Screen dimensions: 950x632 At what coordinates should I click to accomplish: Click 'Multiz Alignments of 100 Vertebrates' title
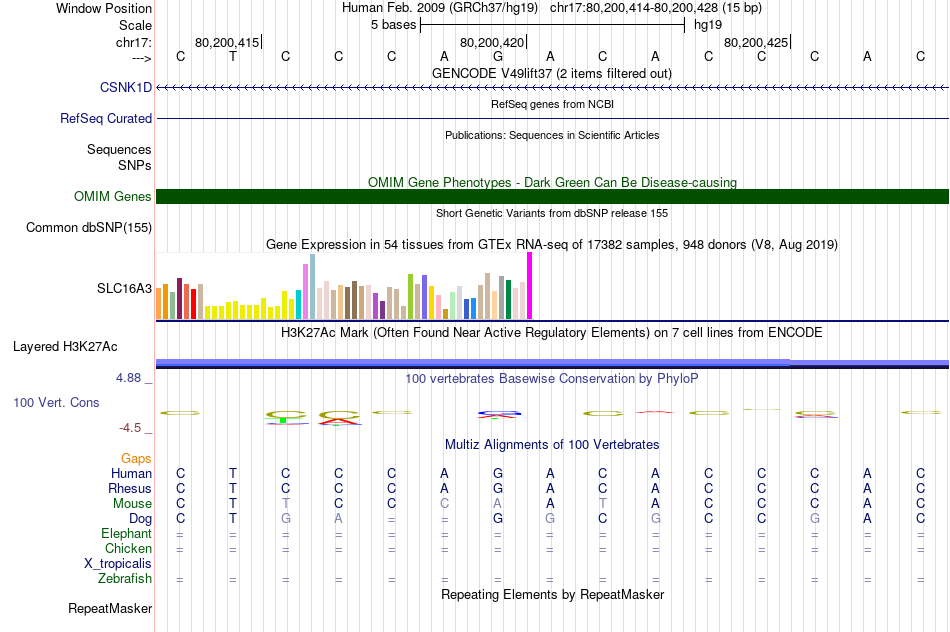552,445
